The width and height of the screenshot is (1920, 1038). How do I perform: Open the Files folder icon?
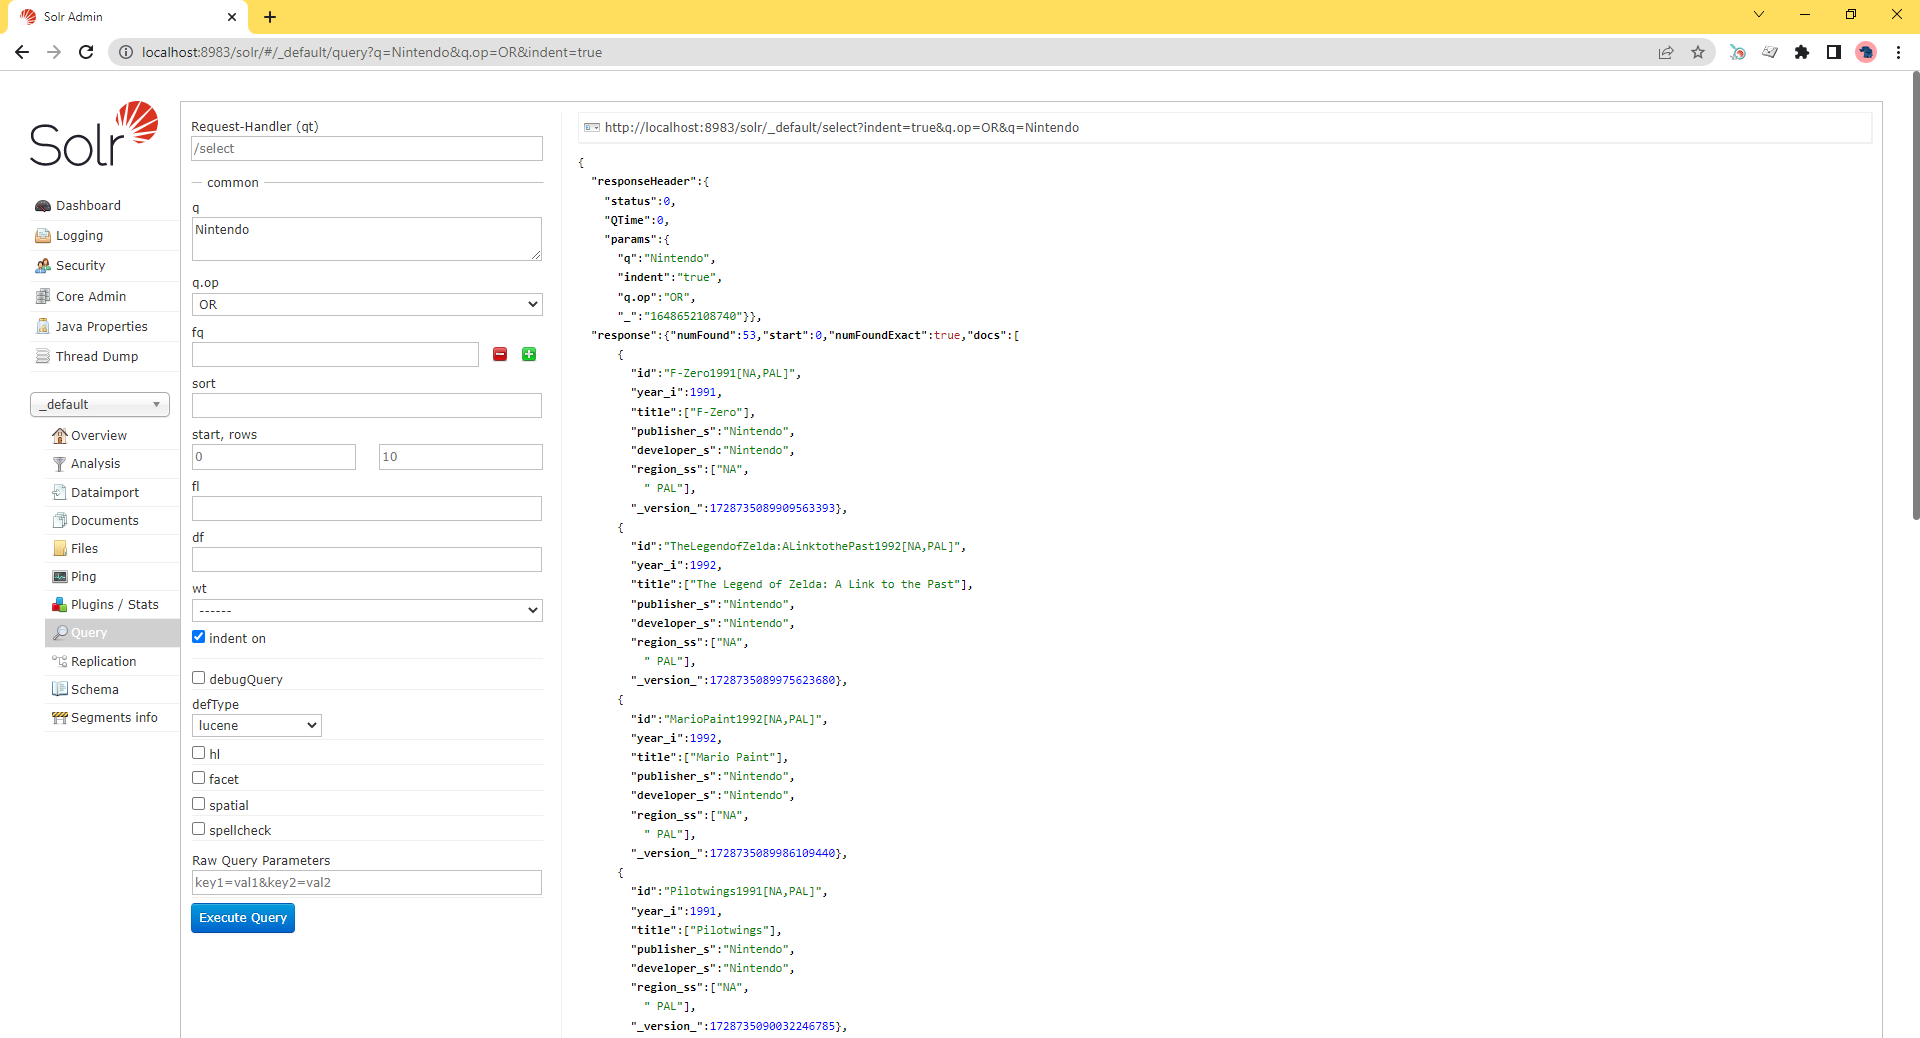click(x=59, y=548)
